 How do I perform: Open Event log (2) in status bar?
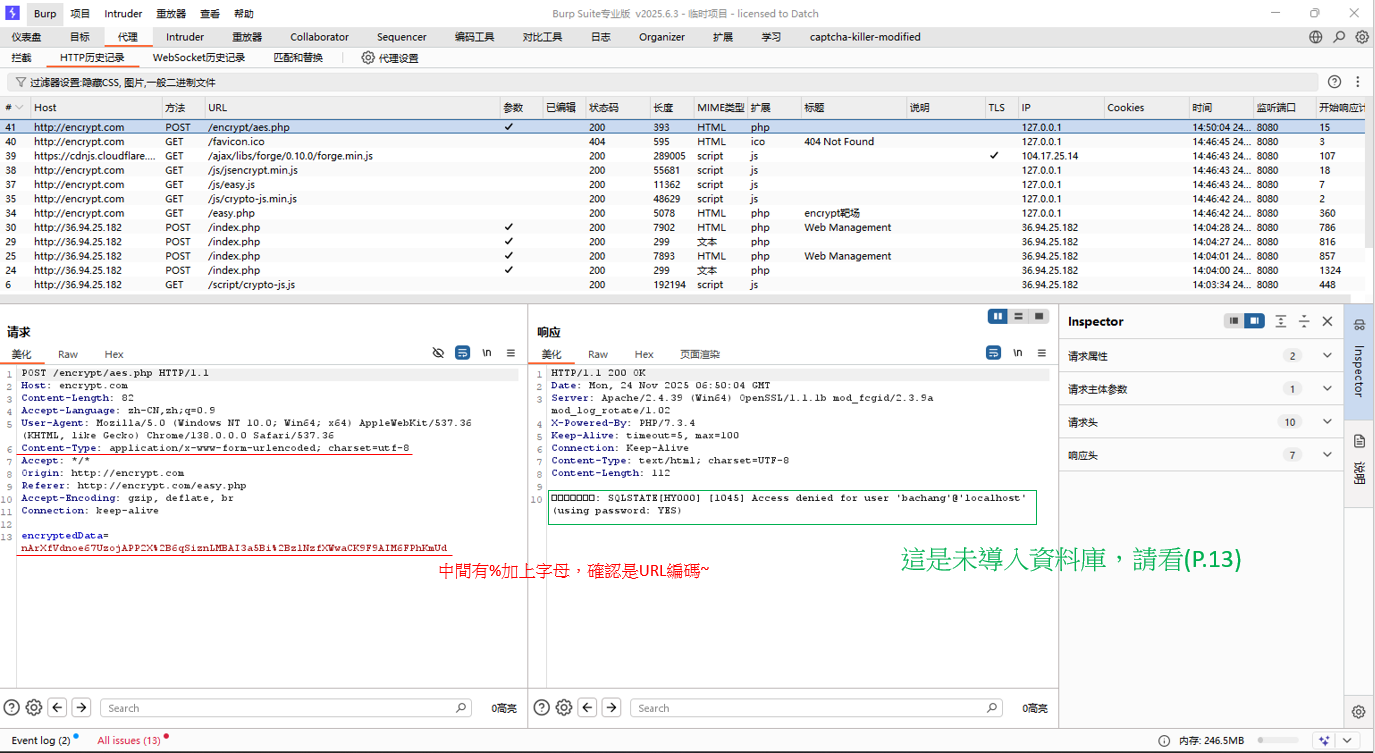pos(41,740)
